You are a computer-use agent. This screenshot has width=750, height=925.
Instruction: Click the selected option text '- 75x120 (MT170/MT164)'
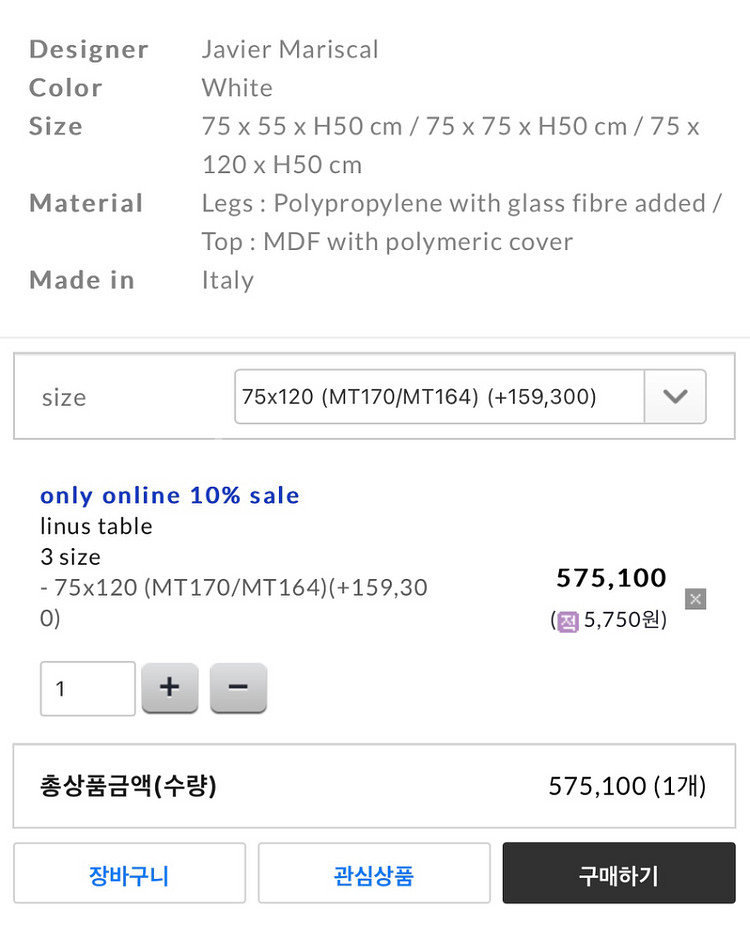184,588
